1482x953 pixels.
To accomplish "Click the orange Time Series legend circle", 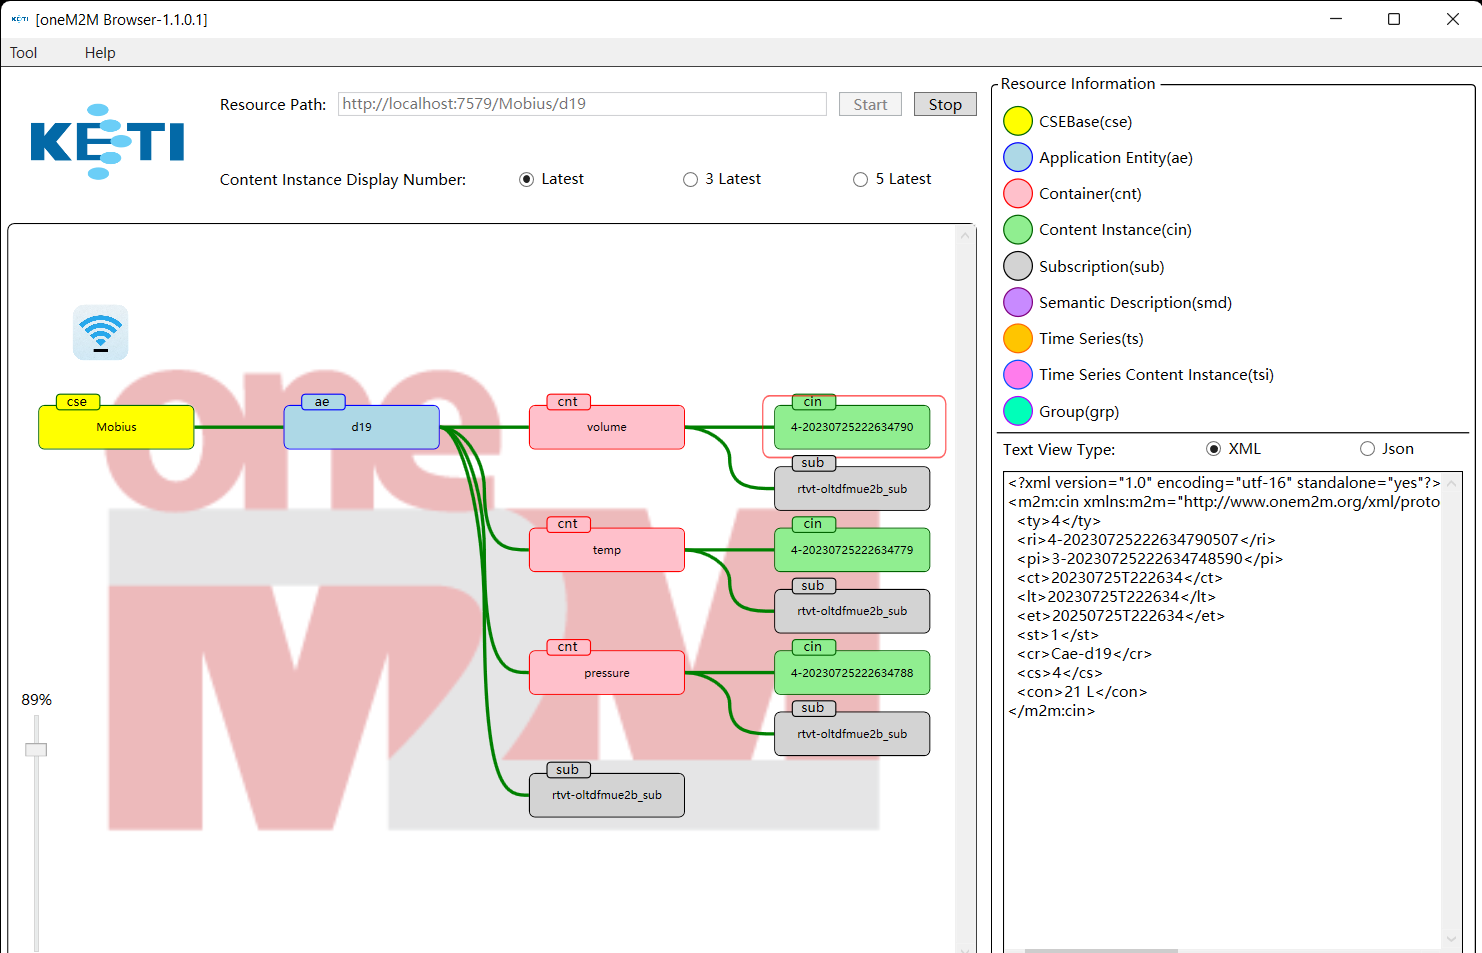I will (x=1017, y=338).
